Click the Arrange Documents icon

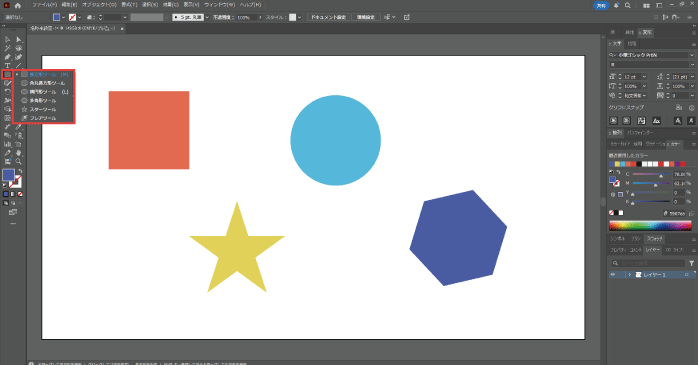point(646,5)
